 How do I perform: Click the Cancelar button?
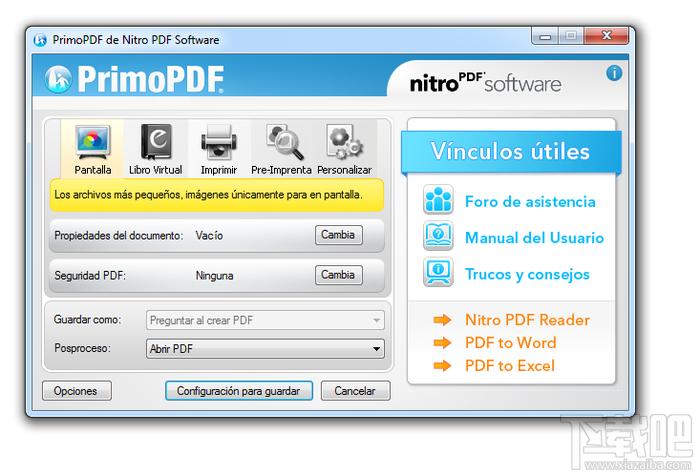tap(355, 391)
